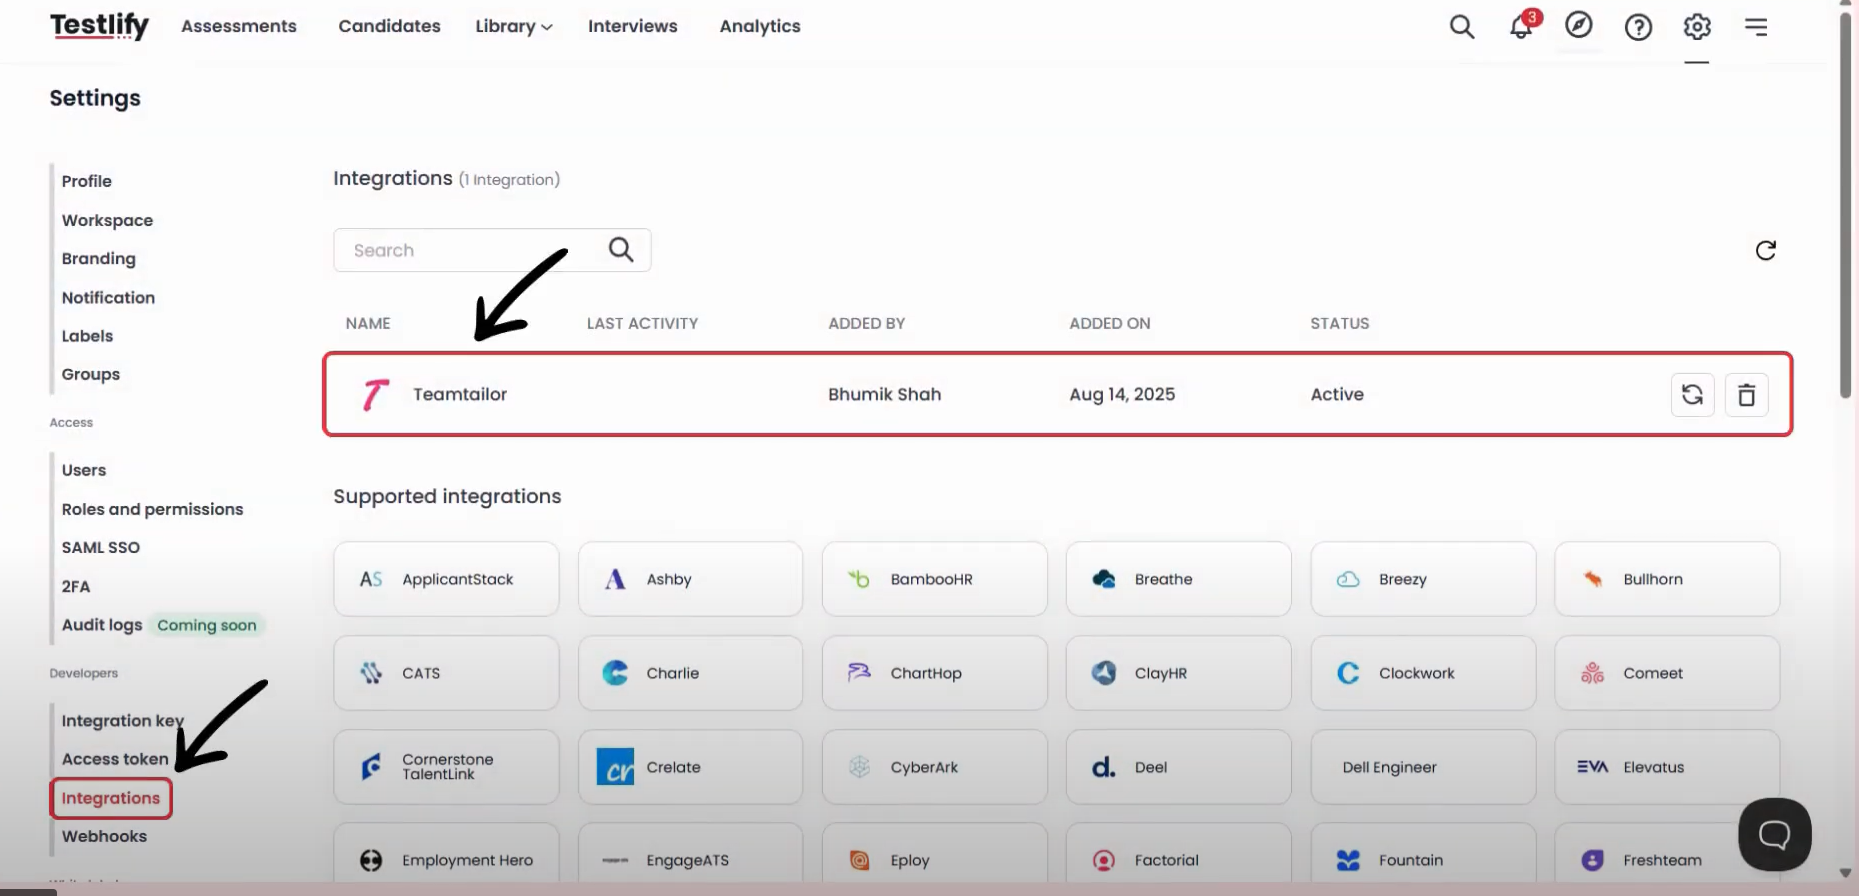The height and width of the screenshot is (896, 1859).
Task: Click the Elevatus integration icon
Action: [1592, 767]
